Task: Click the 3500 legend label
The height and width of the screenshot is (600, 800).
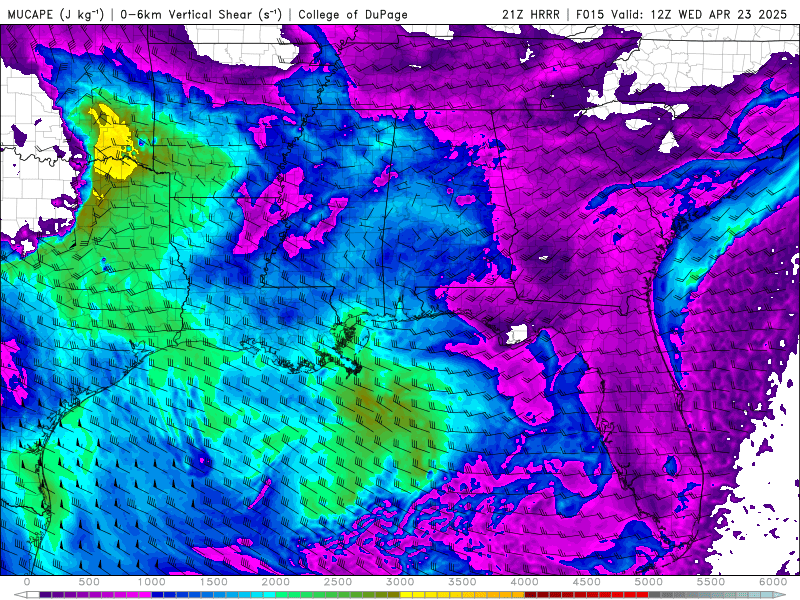Action: click(x=462, y=582)
